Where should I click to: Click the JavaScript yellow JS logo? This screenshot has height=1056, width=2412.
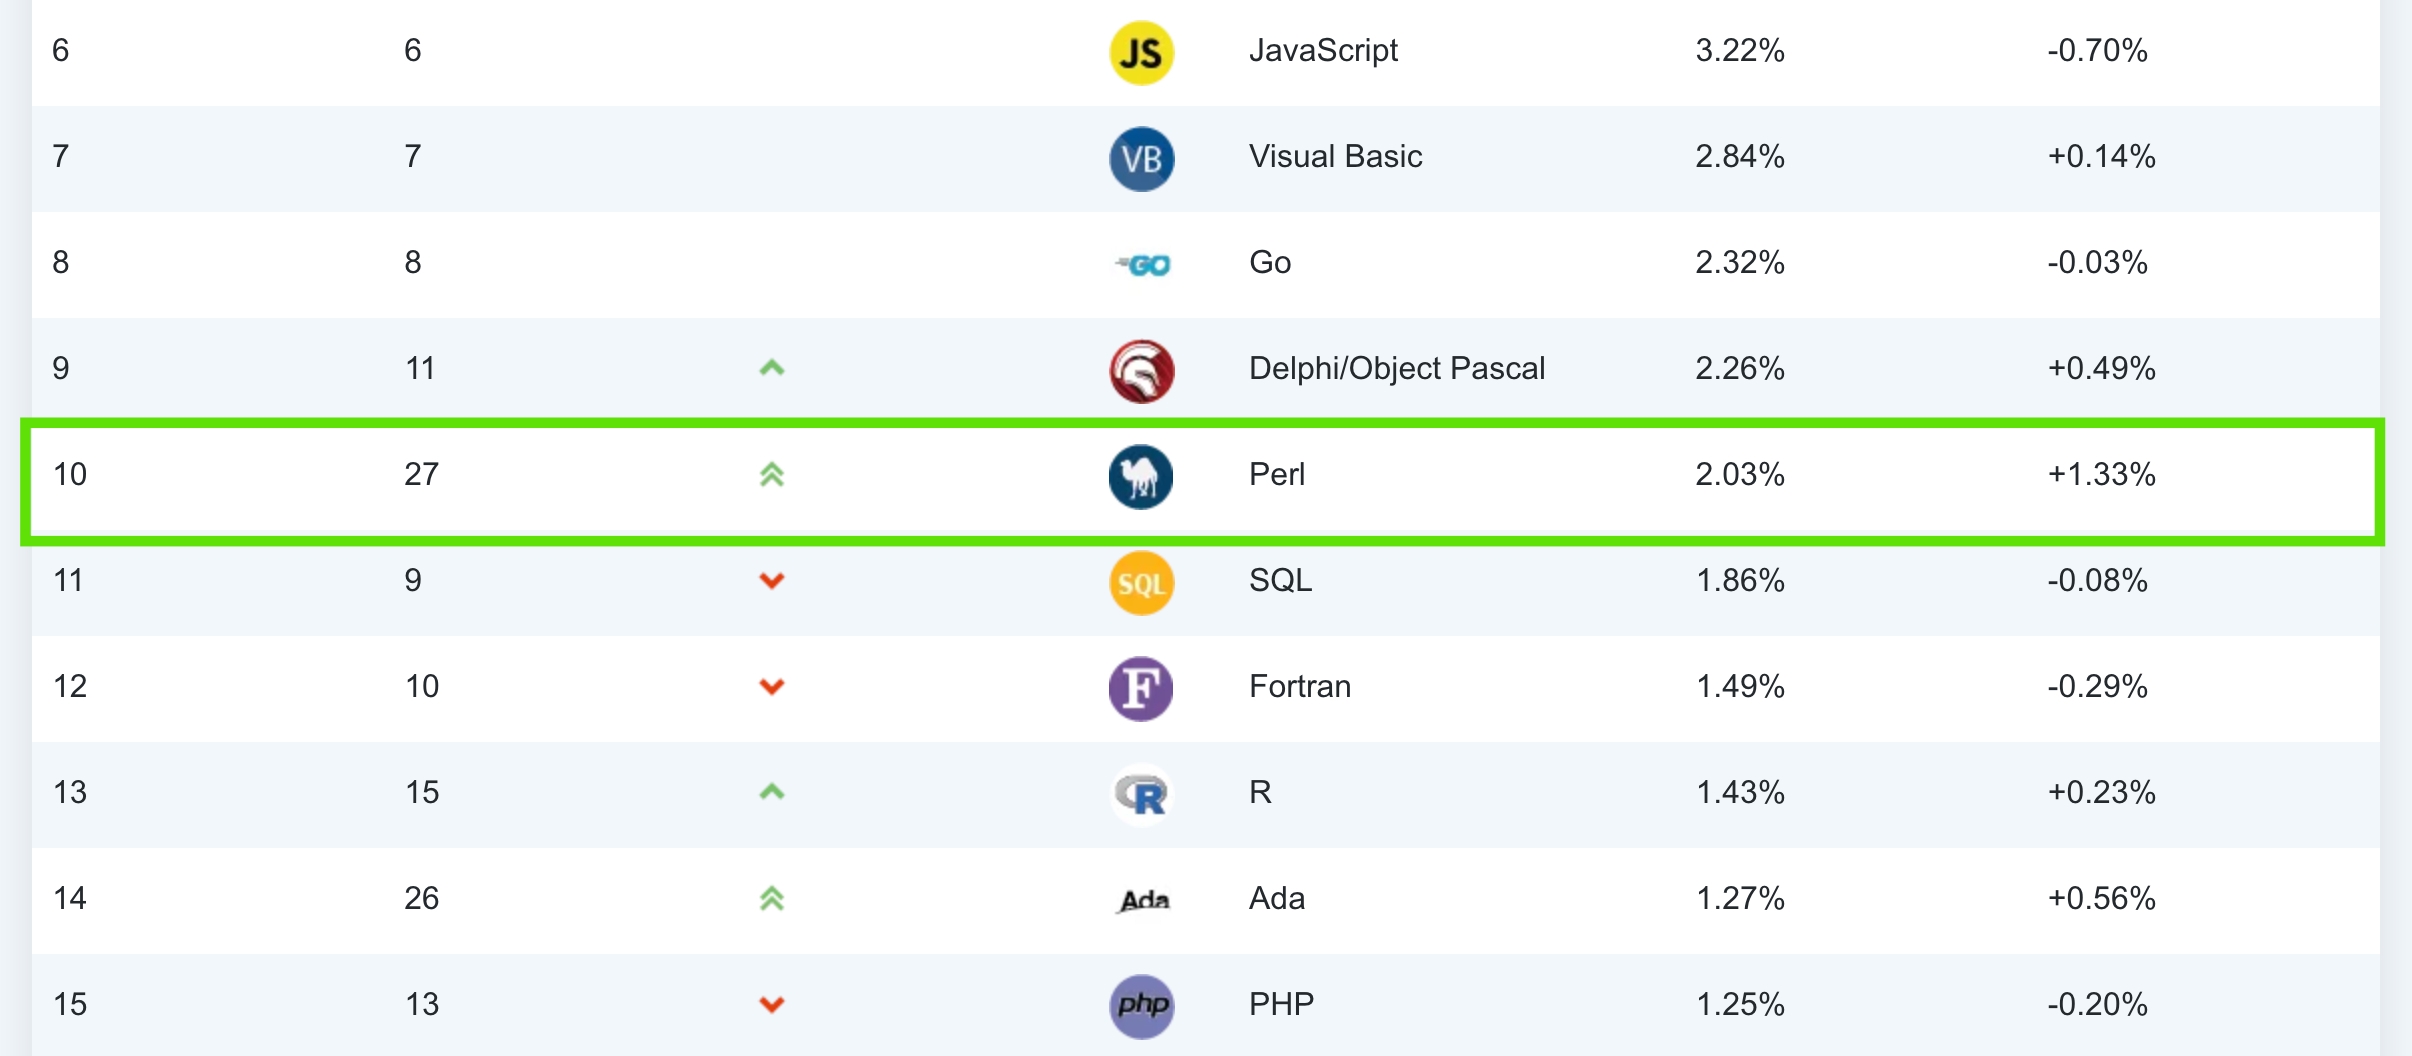pyautogui.click(x=1141, y=52)
